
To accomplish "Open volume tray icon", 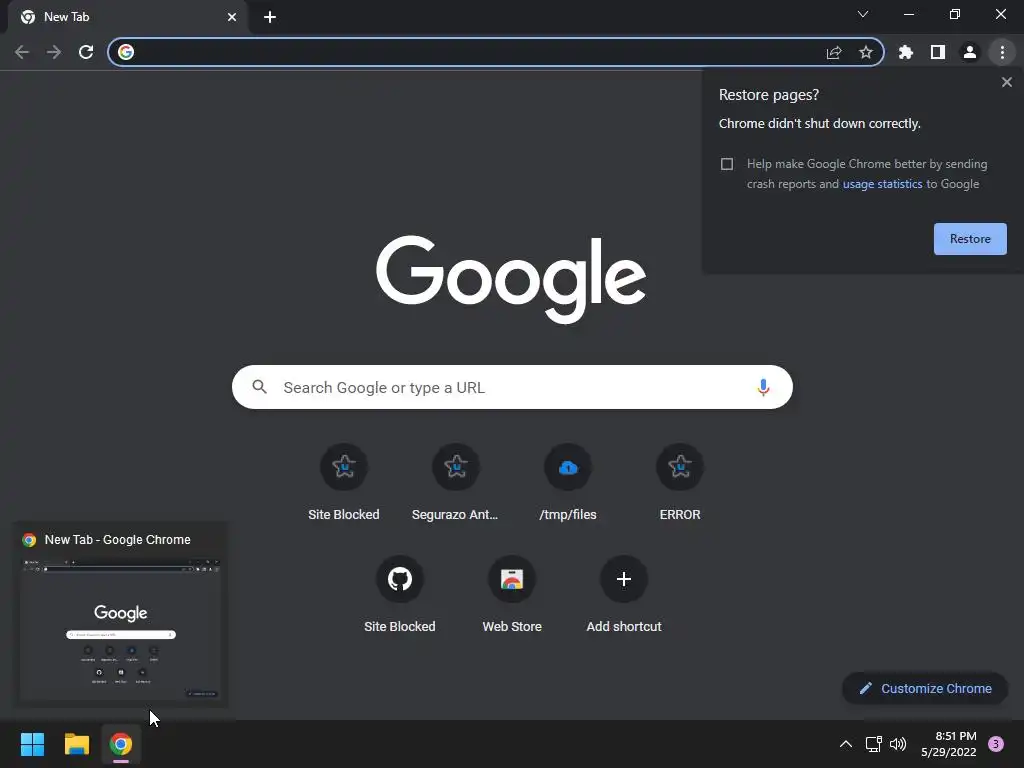I will click(898, 744).
